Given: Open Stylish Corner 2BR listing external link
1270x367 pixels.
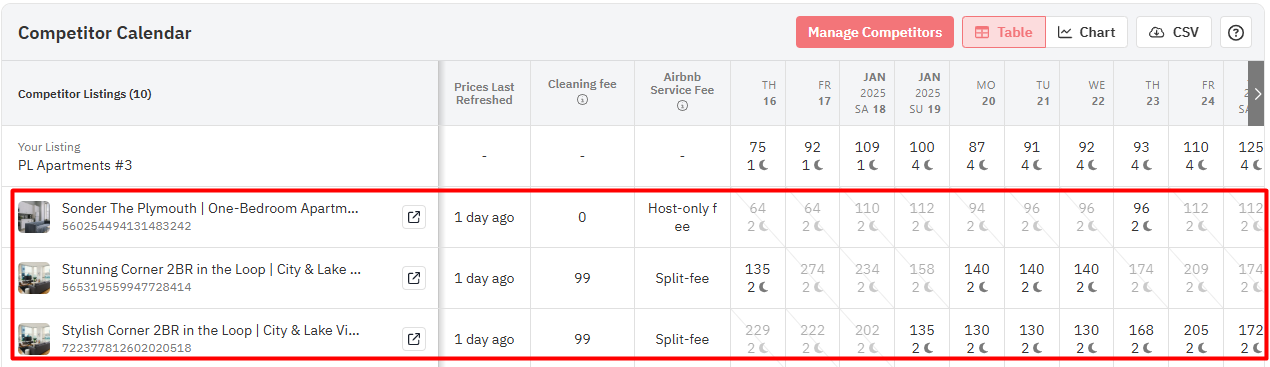Looking at the screenshot, I should point(414,339).
